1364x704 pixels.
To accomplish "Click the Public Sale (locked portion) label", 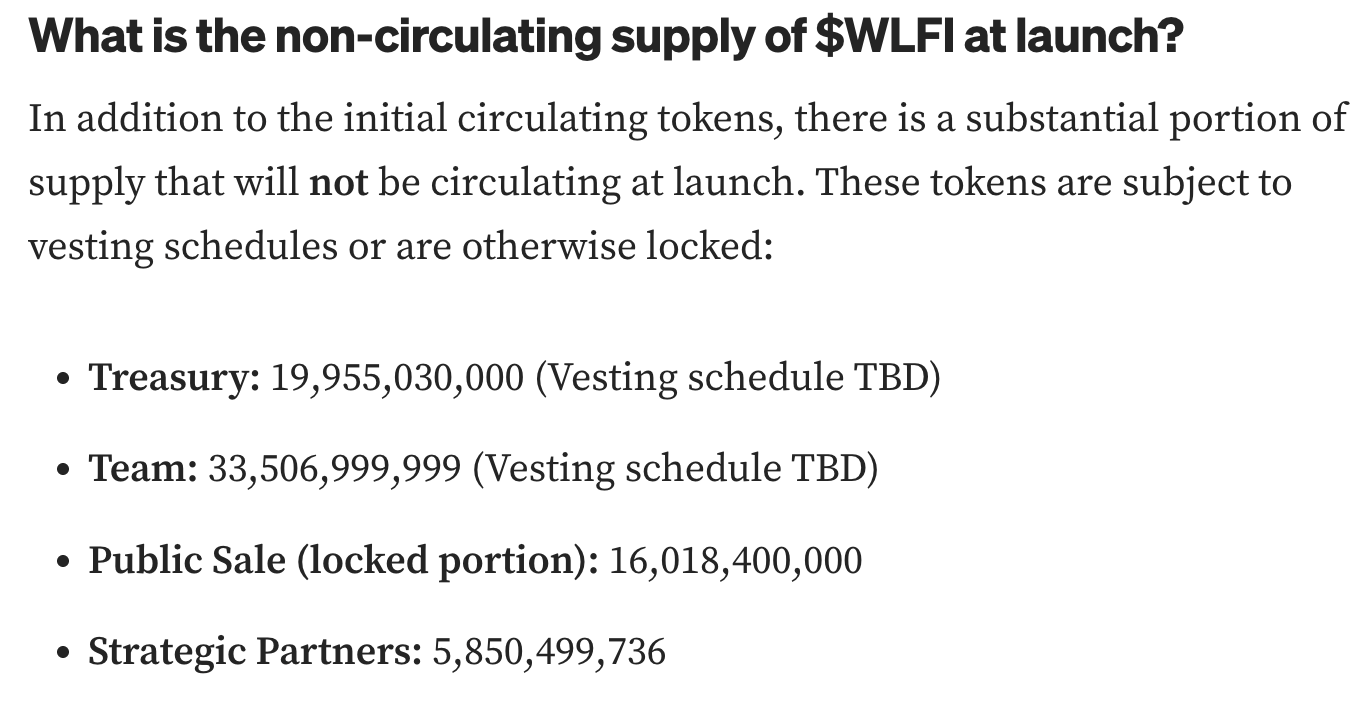I will coord(344,561).
